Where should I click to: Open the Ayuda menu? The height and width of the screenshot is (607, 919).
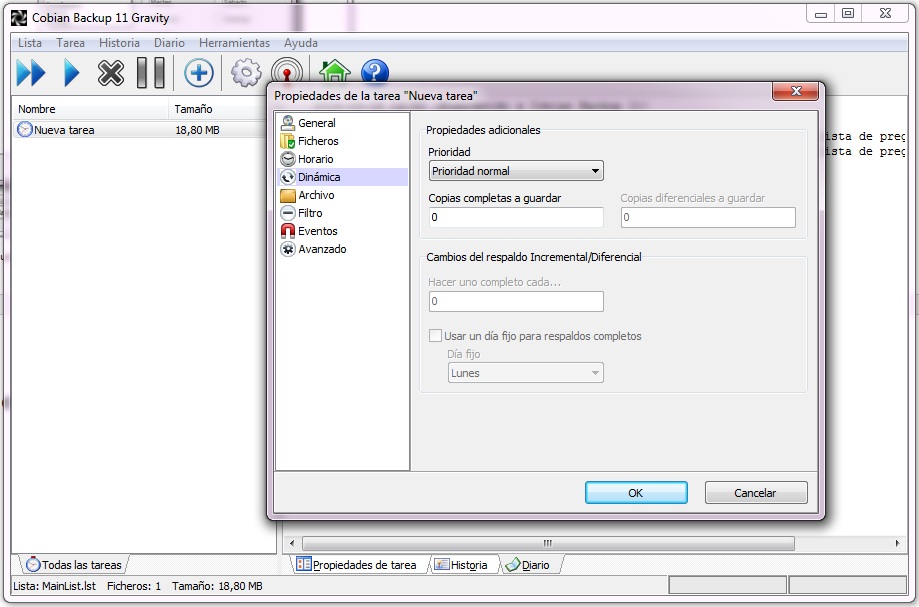click(301, 43)
